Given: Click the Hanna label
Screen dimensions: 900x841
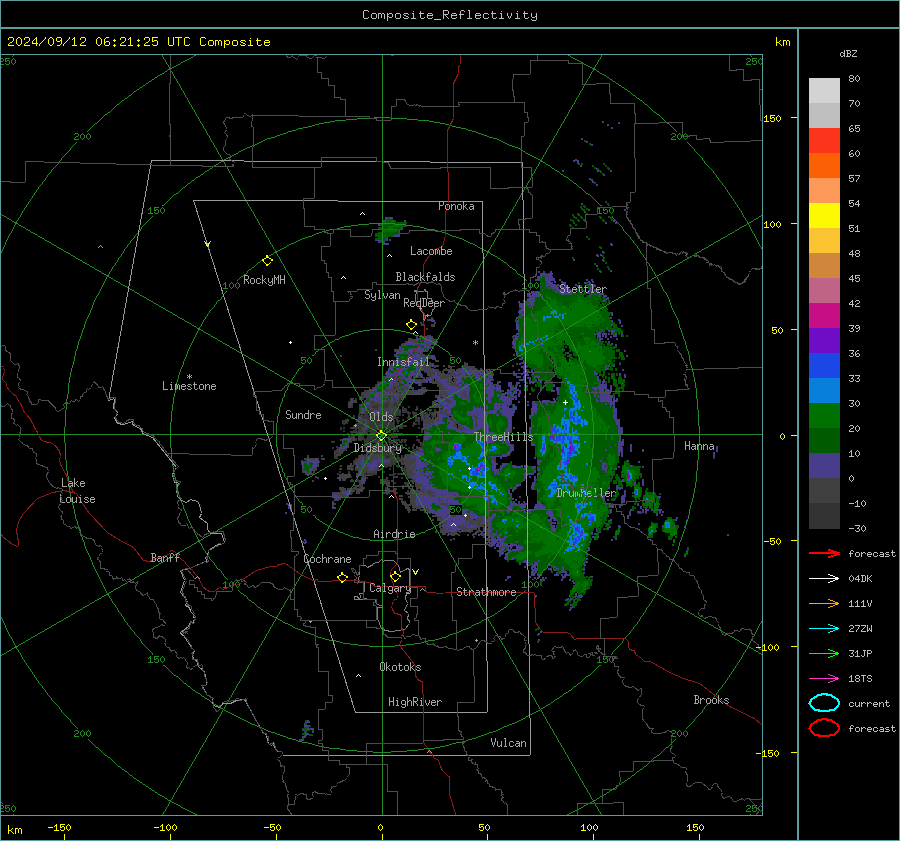Looking at the screenshot, I should (699, 446).
